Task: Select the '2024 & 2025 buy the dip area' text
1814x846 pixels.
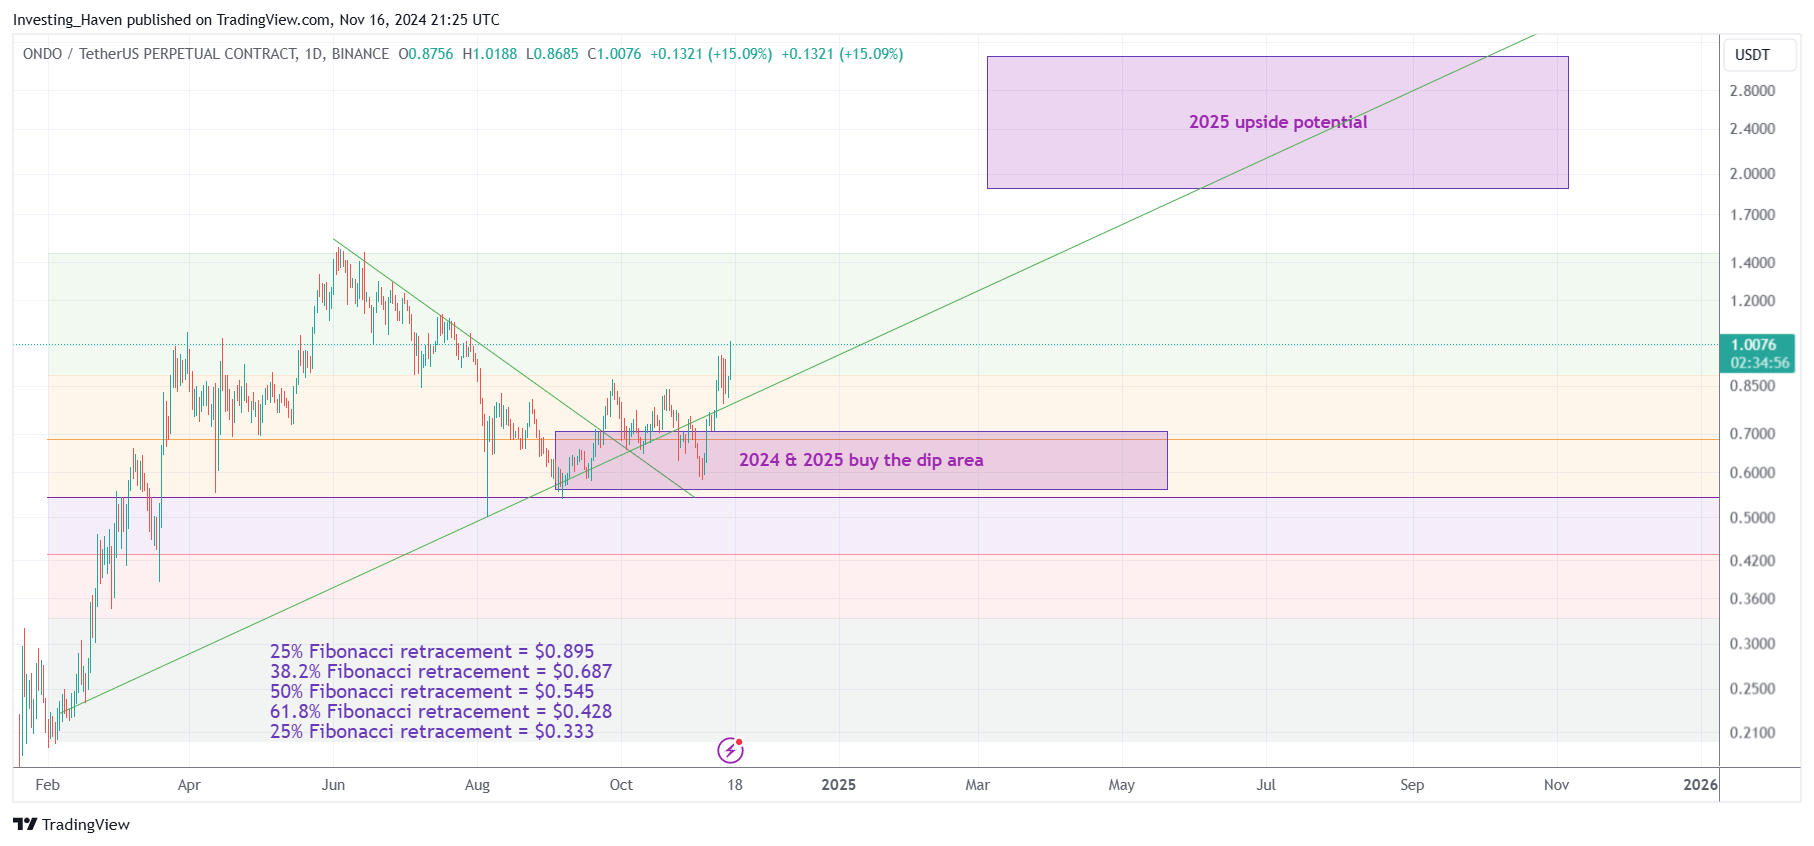Action: tap(861, 460)
